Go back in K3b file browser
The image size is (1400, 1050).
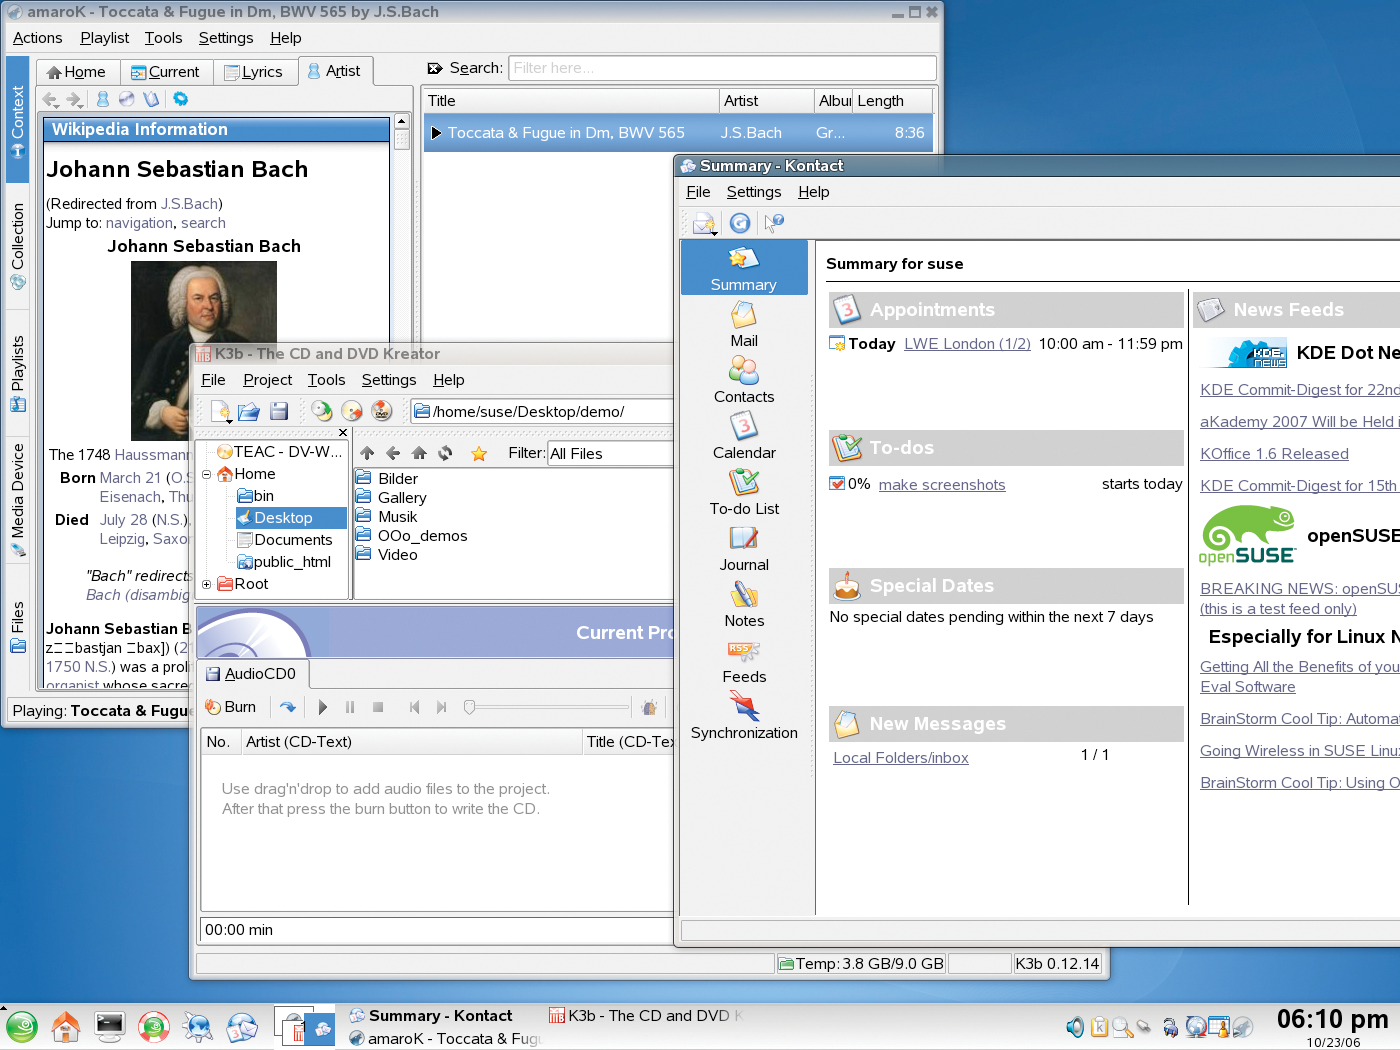pyautogui.click(x=394, y=453)
